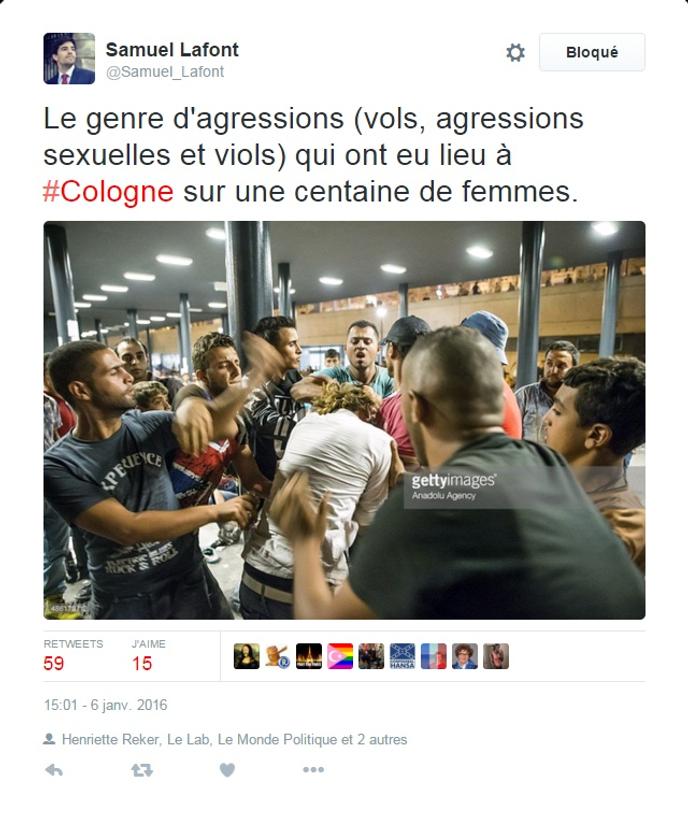The image size is (688, 815).
Task: Open the 15:01 - 6 janv. 2016 timestamp
Action: 105,705
